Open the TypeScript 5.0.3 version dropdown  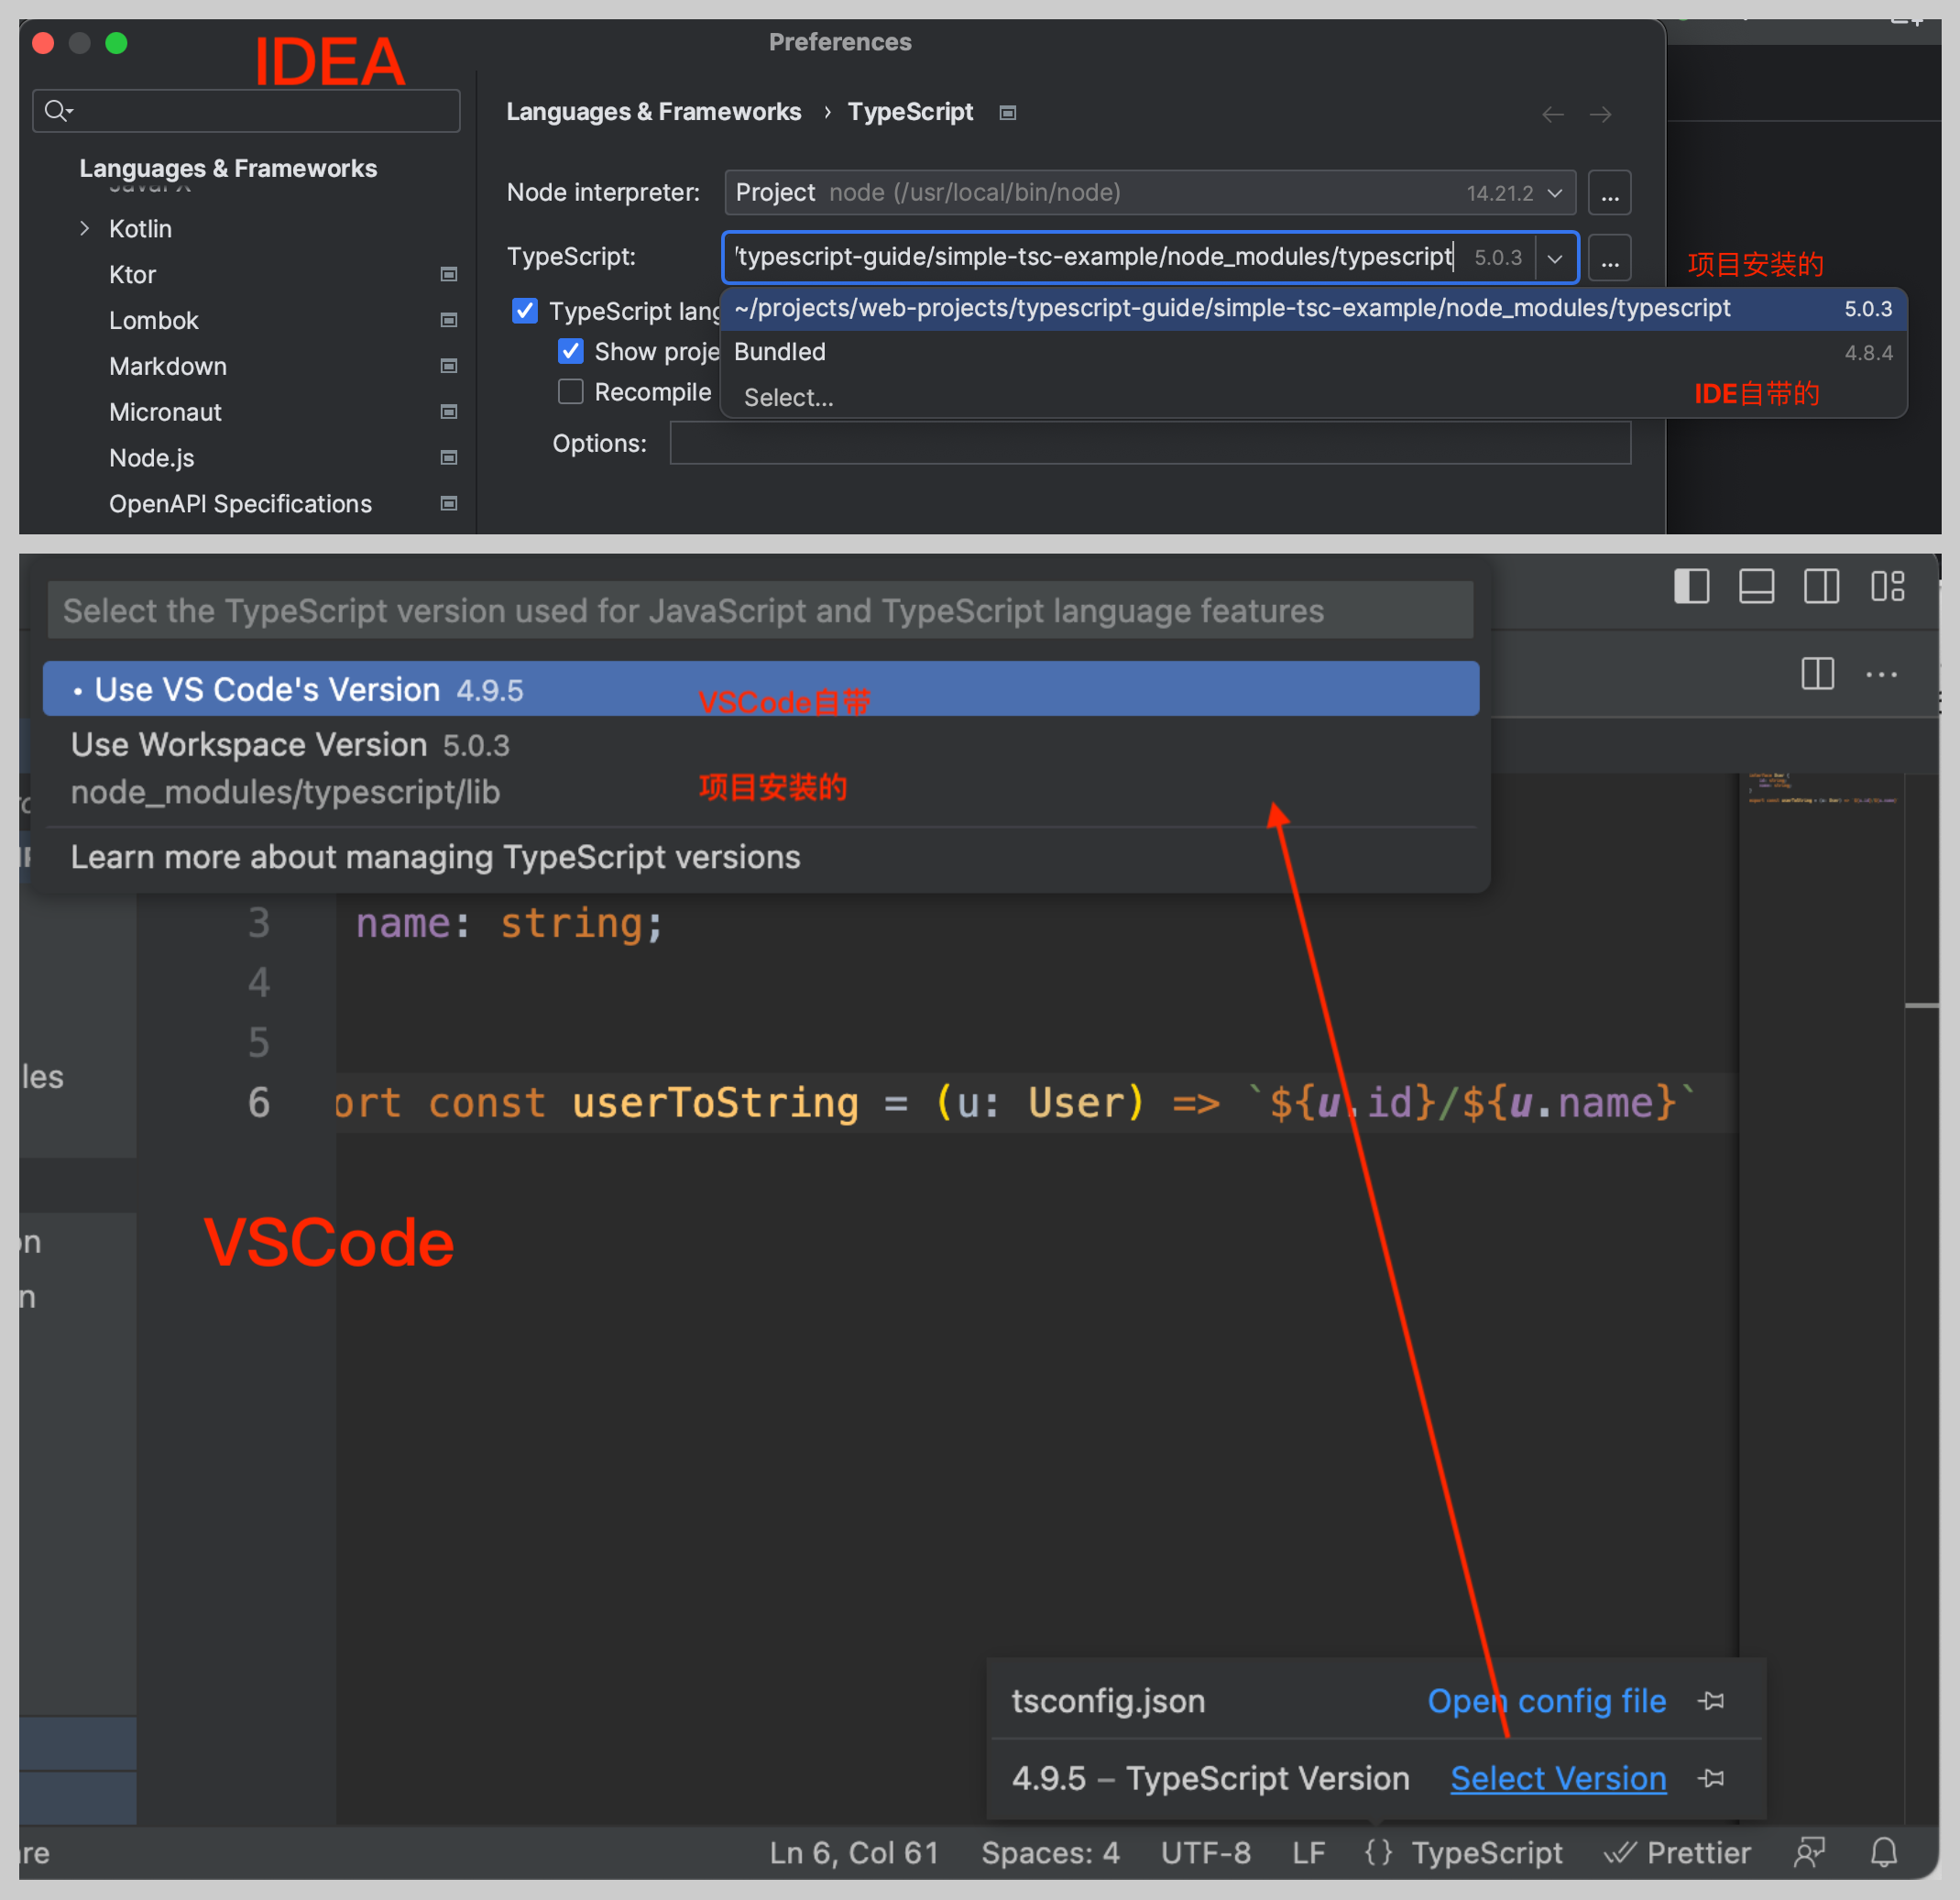pyautogui.click(x=1555, y=258)
